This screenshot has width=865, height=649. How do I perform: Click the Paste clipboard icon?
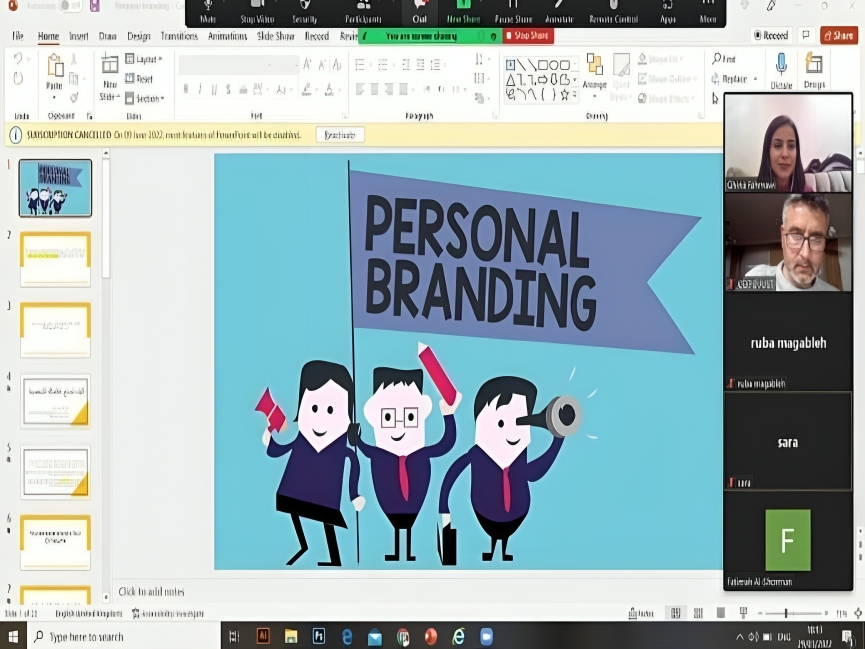pos(55,66)
